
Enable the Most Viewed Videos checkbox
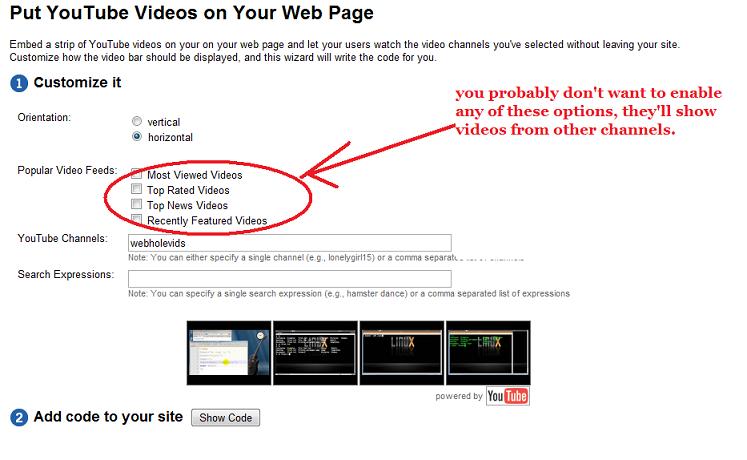coord(136,173)
